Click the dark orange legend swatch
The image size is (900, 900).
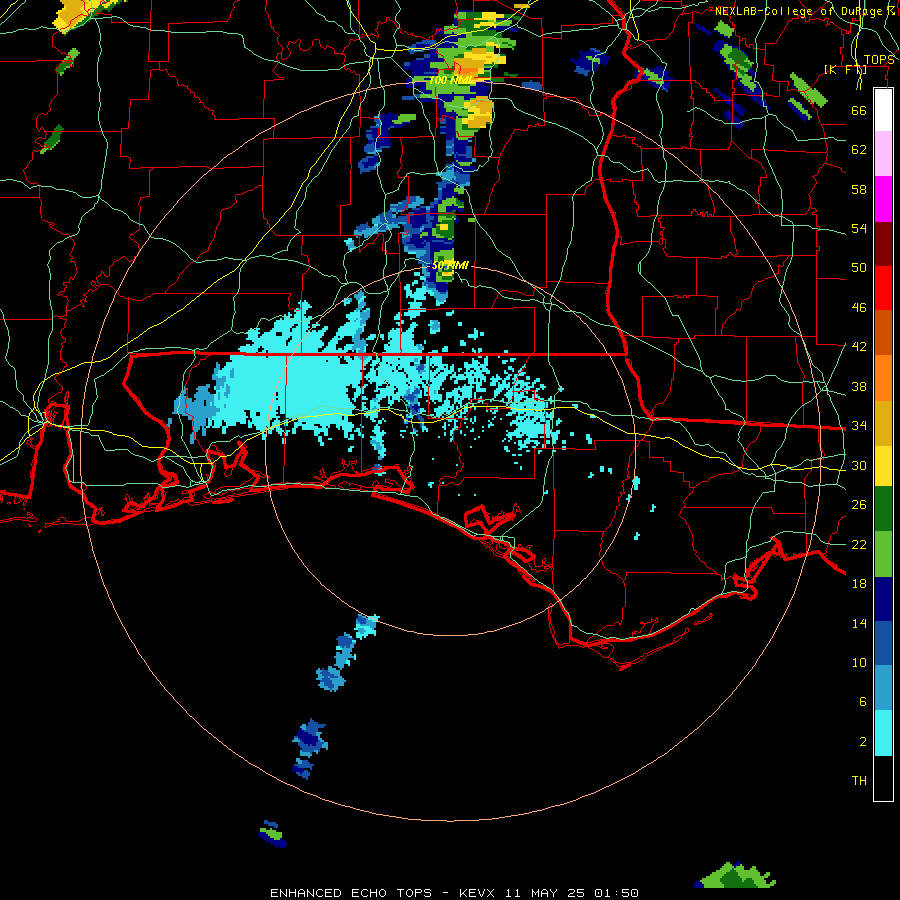tap(883, 332)
